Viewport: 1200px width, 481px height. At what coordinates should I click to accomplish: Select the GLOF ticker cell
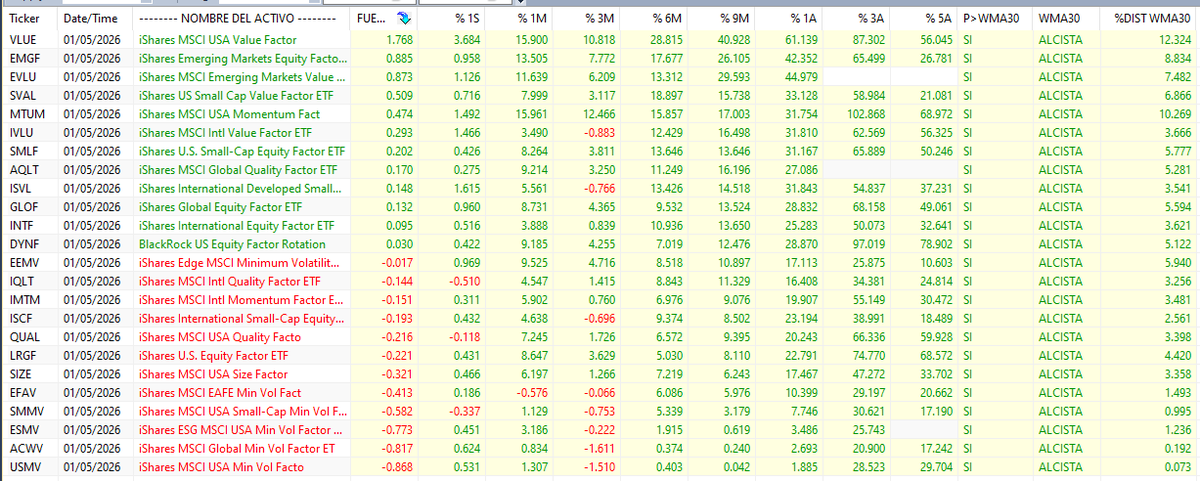point(29,207)
